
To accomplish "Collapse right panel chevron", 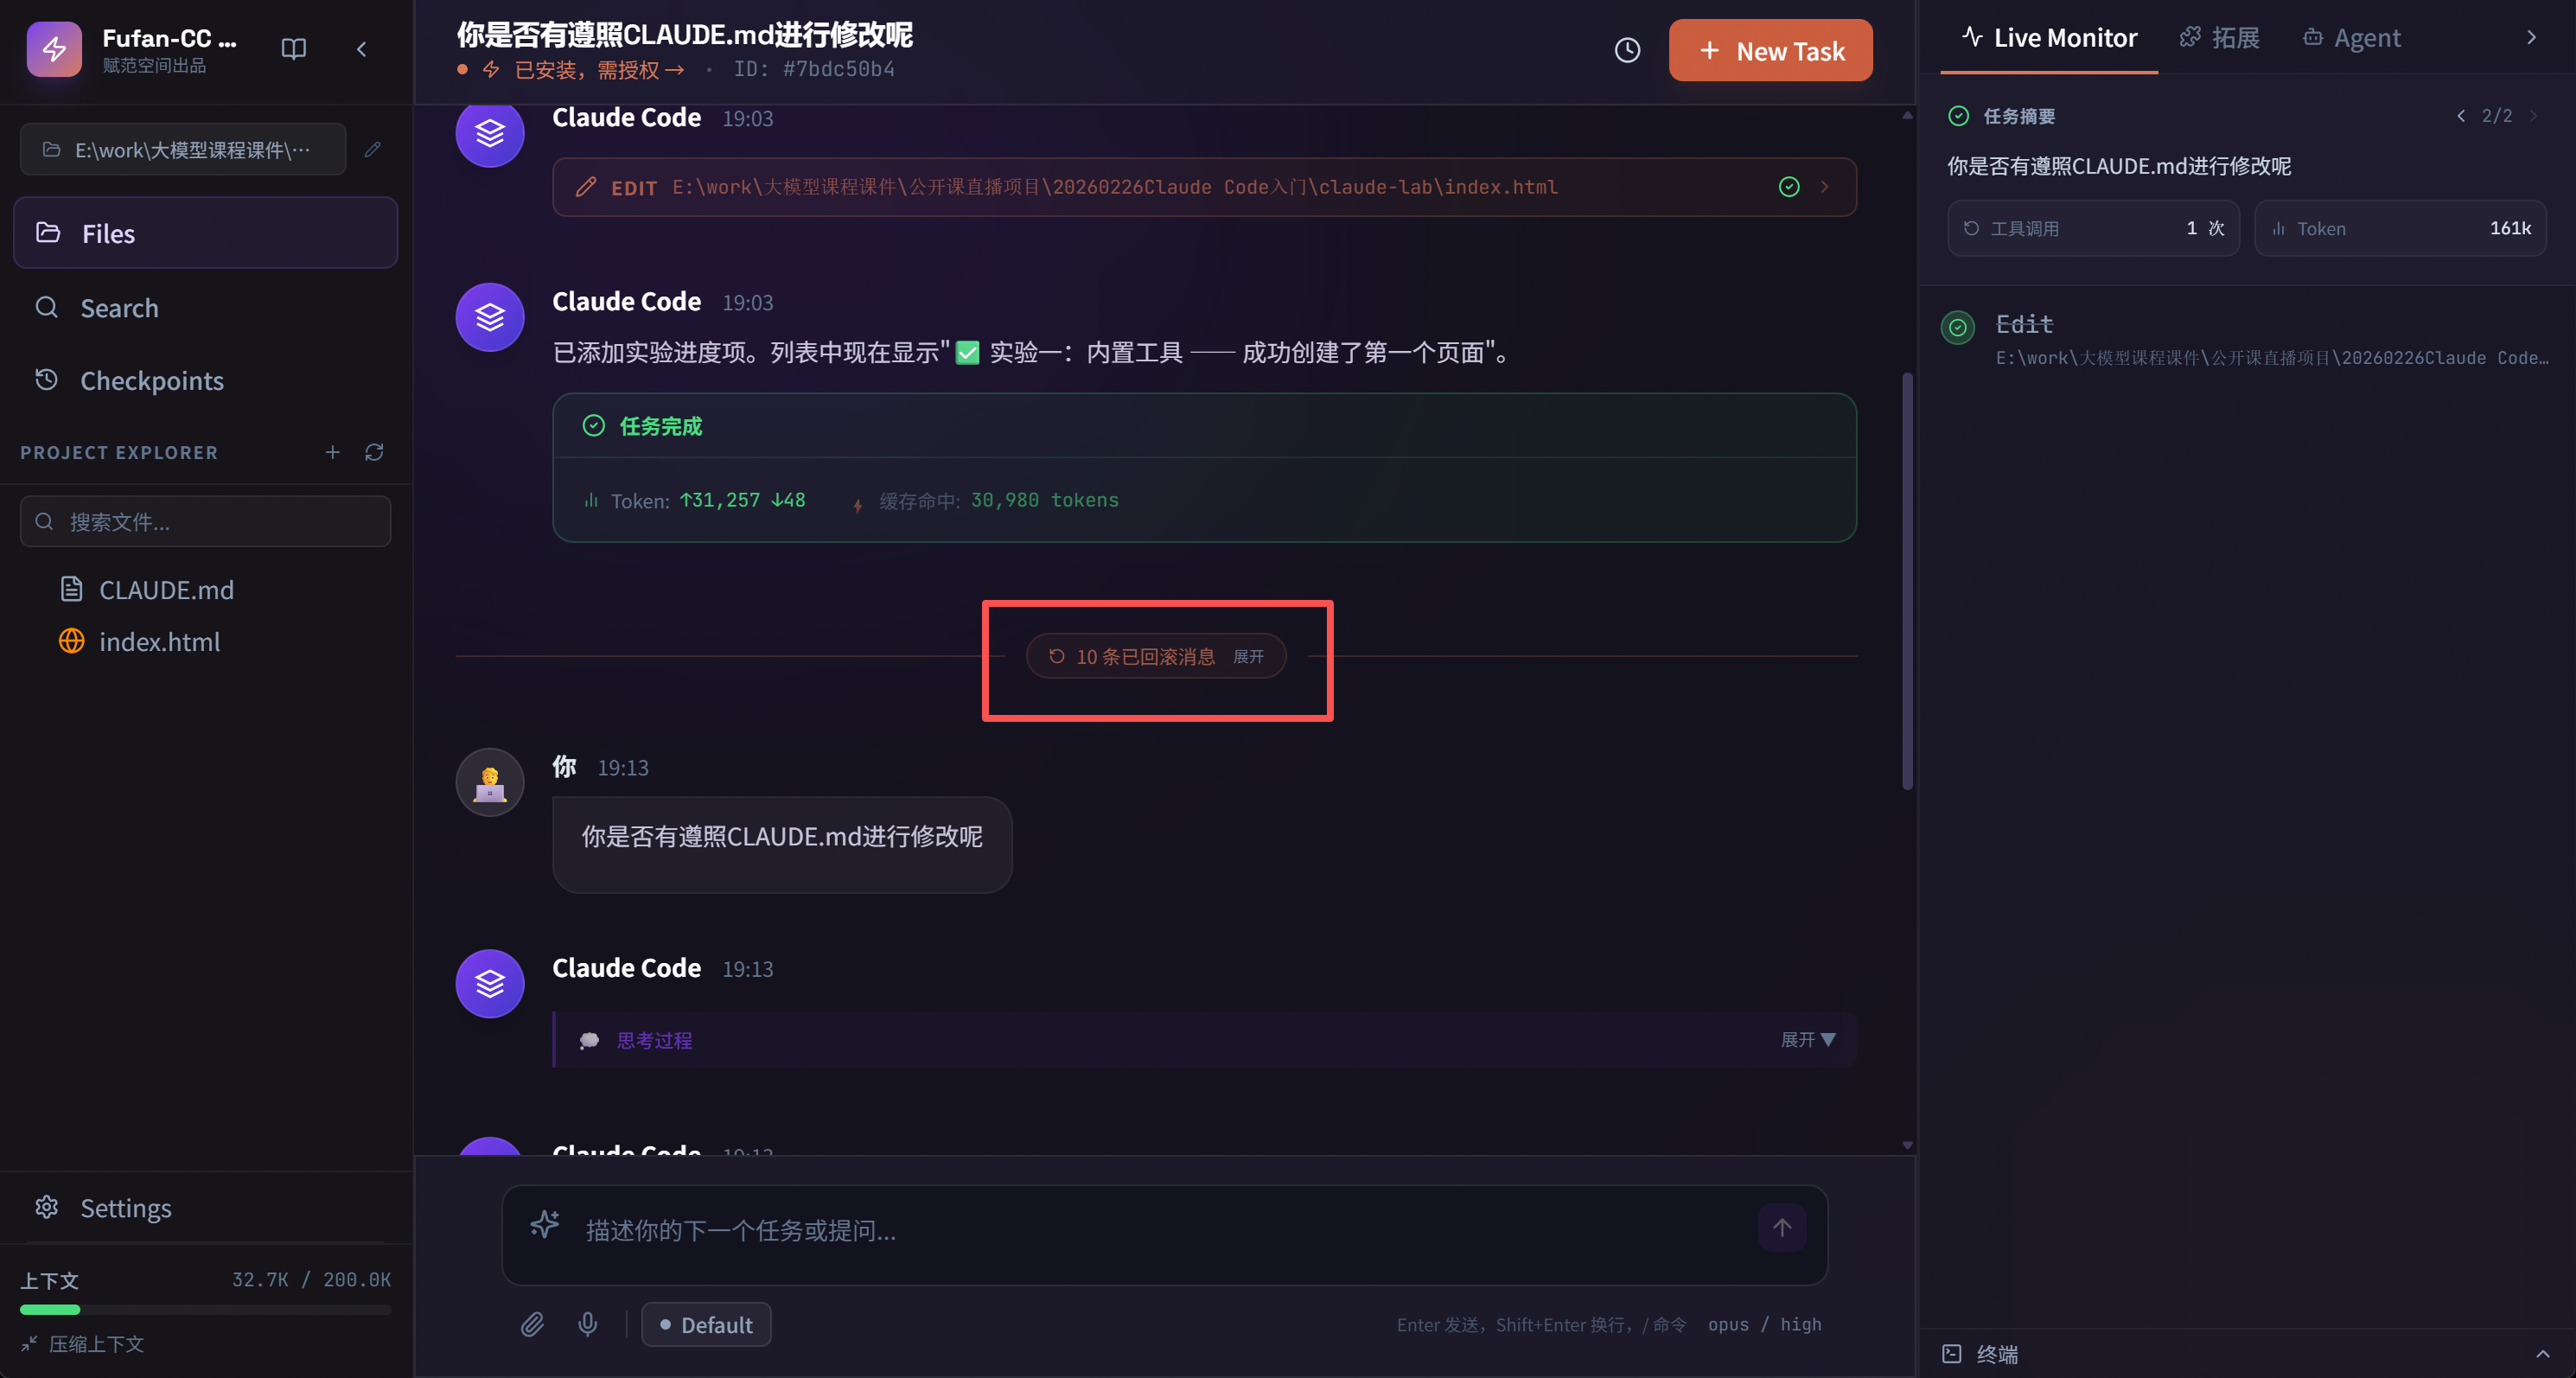I will (x=2531, y=38).
